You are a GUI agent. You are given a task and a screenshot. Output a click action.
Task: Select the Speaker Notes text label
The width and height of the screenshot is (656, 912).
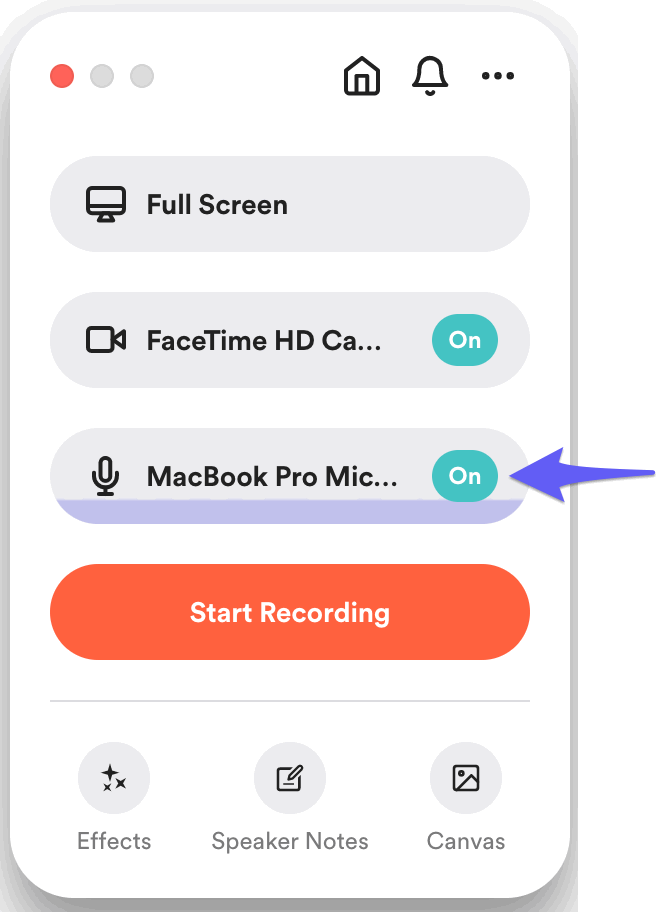[x=290, y=841]
